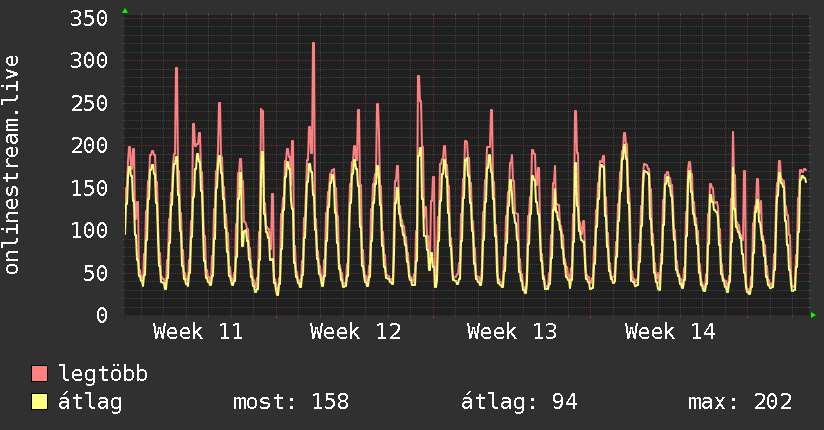Click the Week 14 axis label
824x430 pixels.
coord(670,332)
